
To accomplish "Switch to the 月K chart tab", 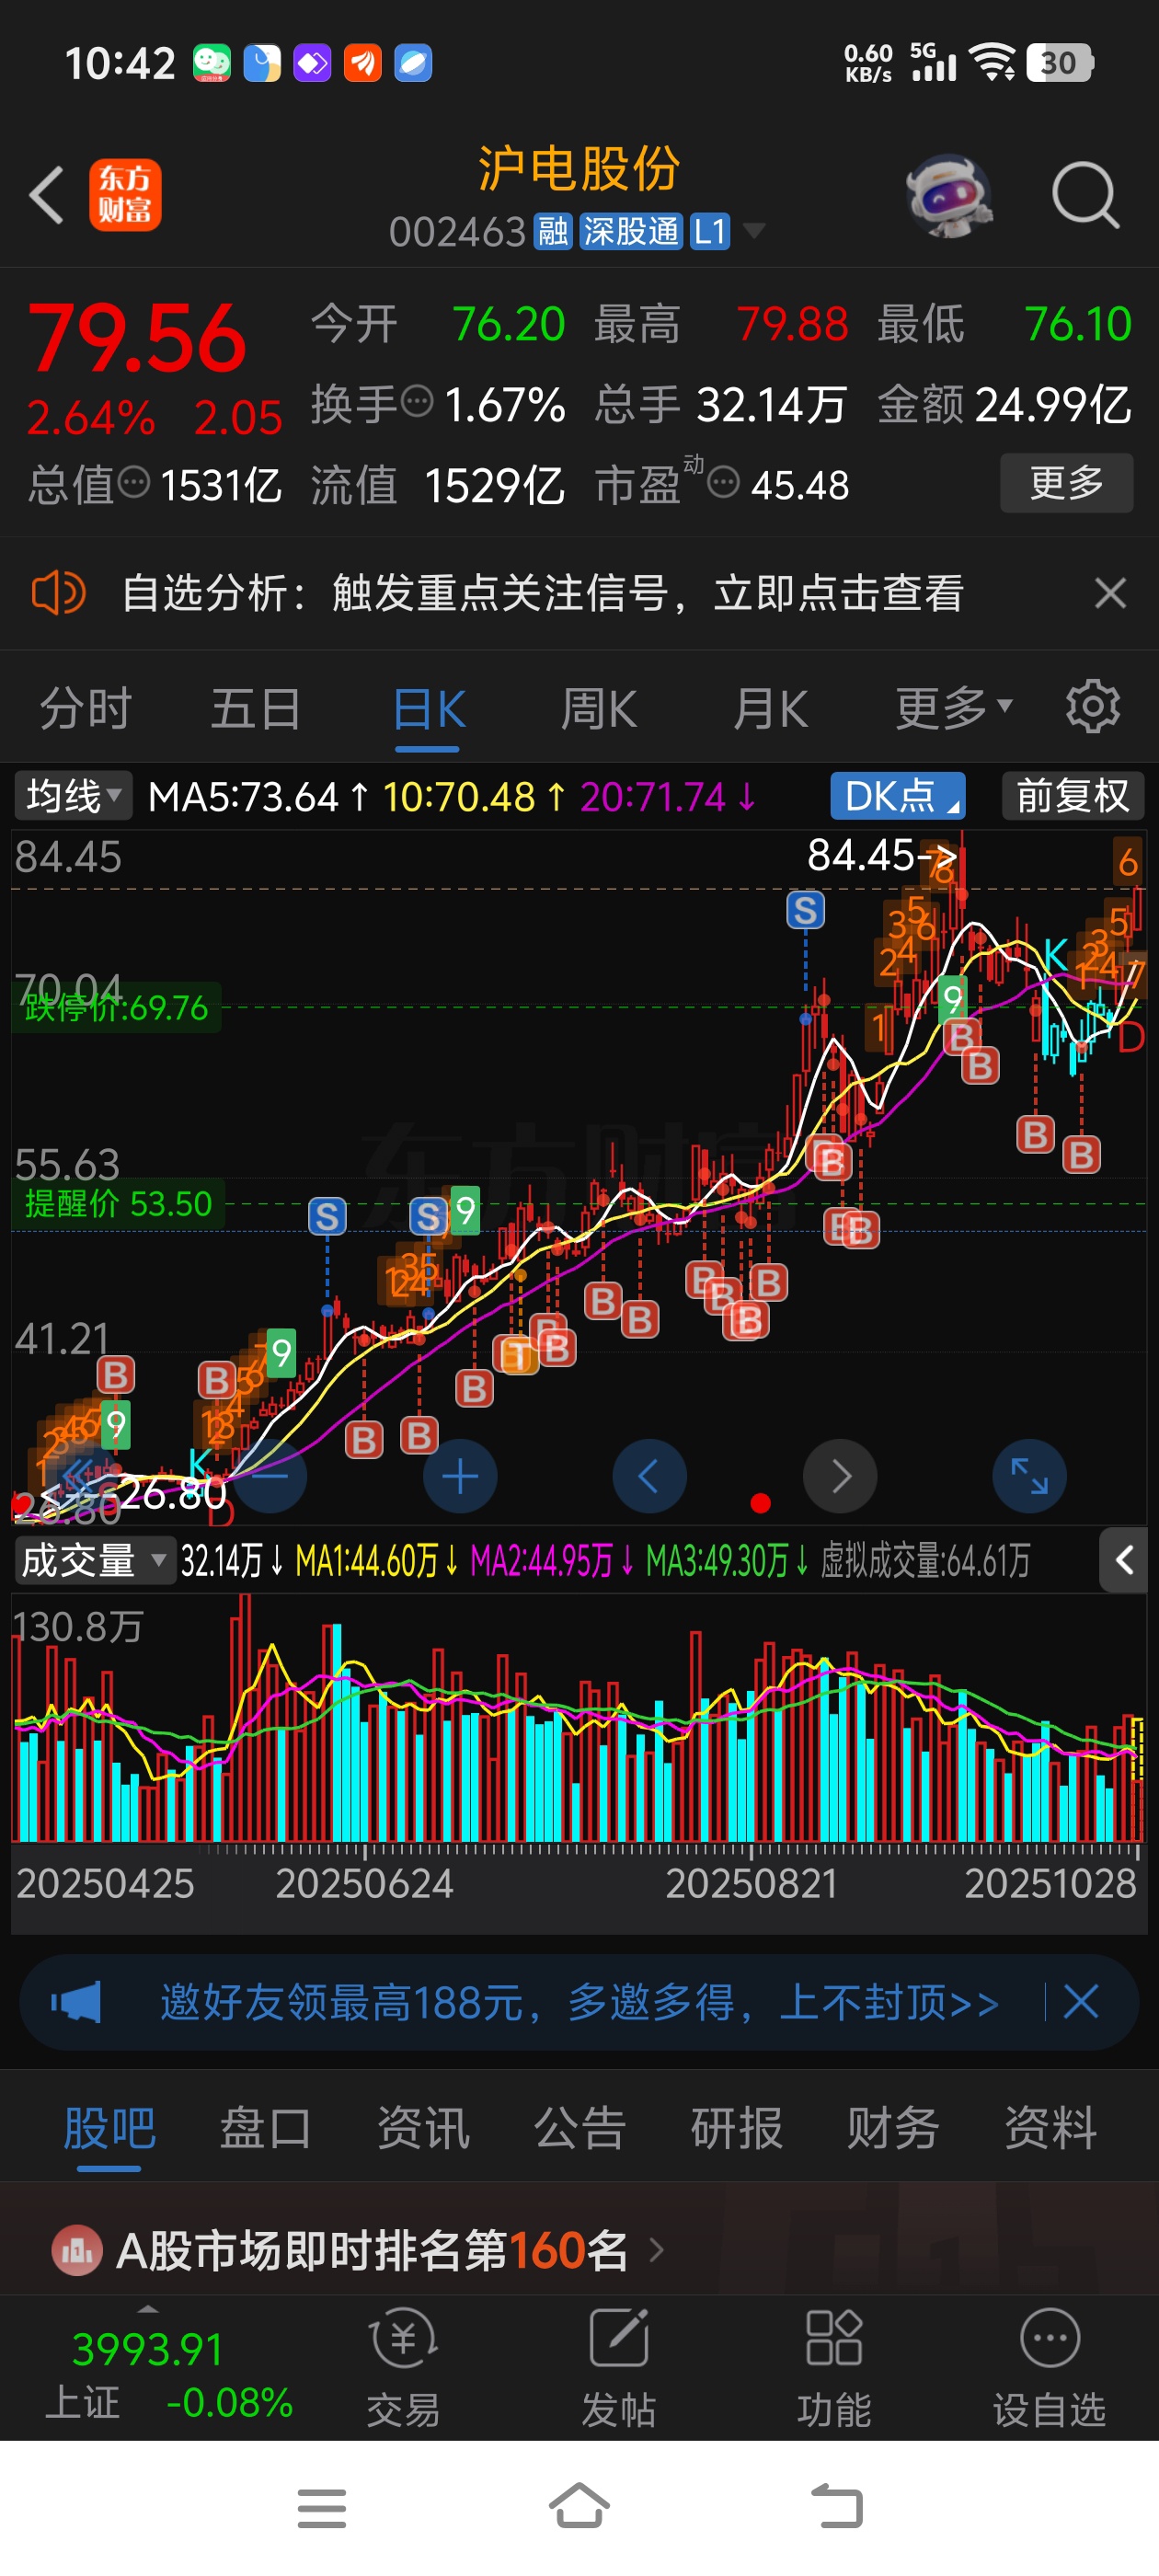I will 770,709.
